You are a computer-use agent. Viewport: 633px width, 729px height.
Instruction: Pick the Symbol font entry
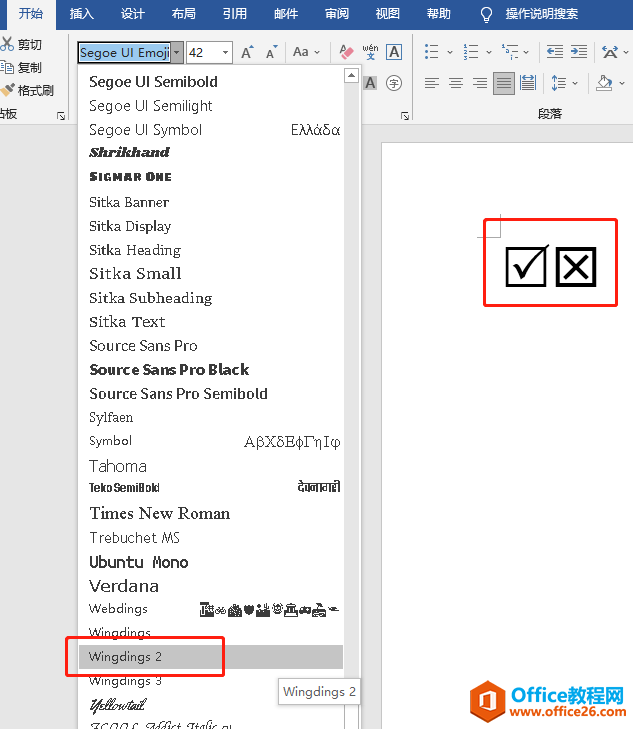(211, 441)
